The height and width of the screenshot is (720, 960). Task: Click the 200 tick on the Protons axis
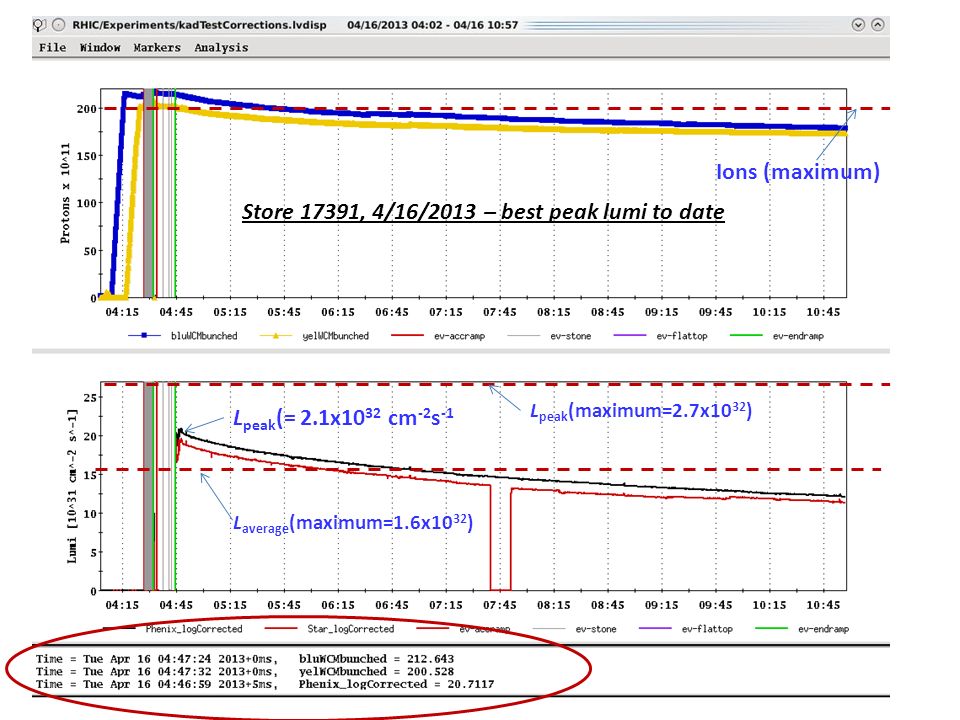[x=86, y=109]
